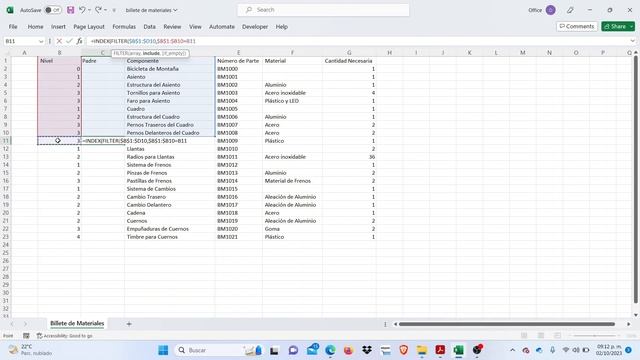Click the pen icon near the account avatar
The image size is (640, 360).
[570, 10]
